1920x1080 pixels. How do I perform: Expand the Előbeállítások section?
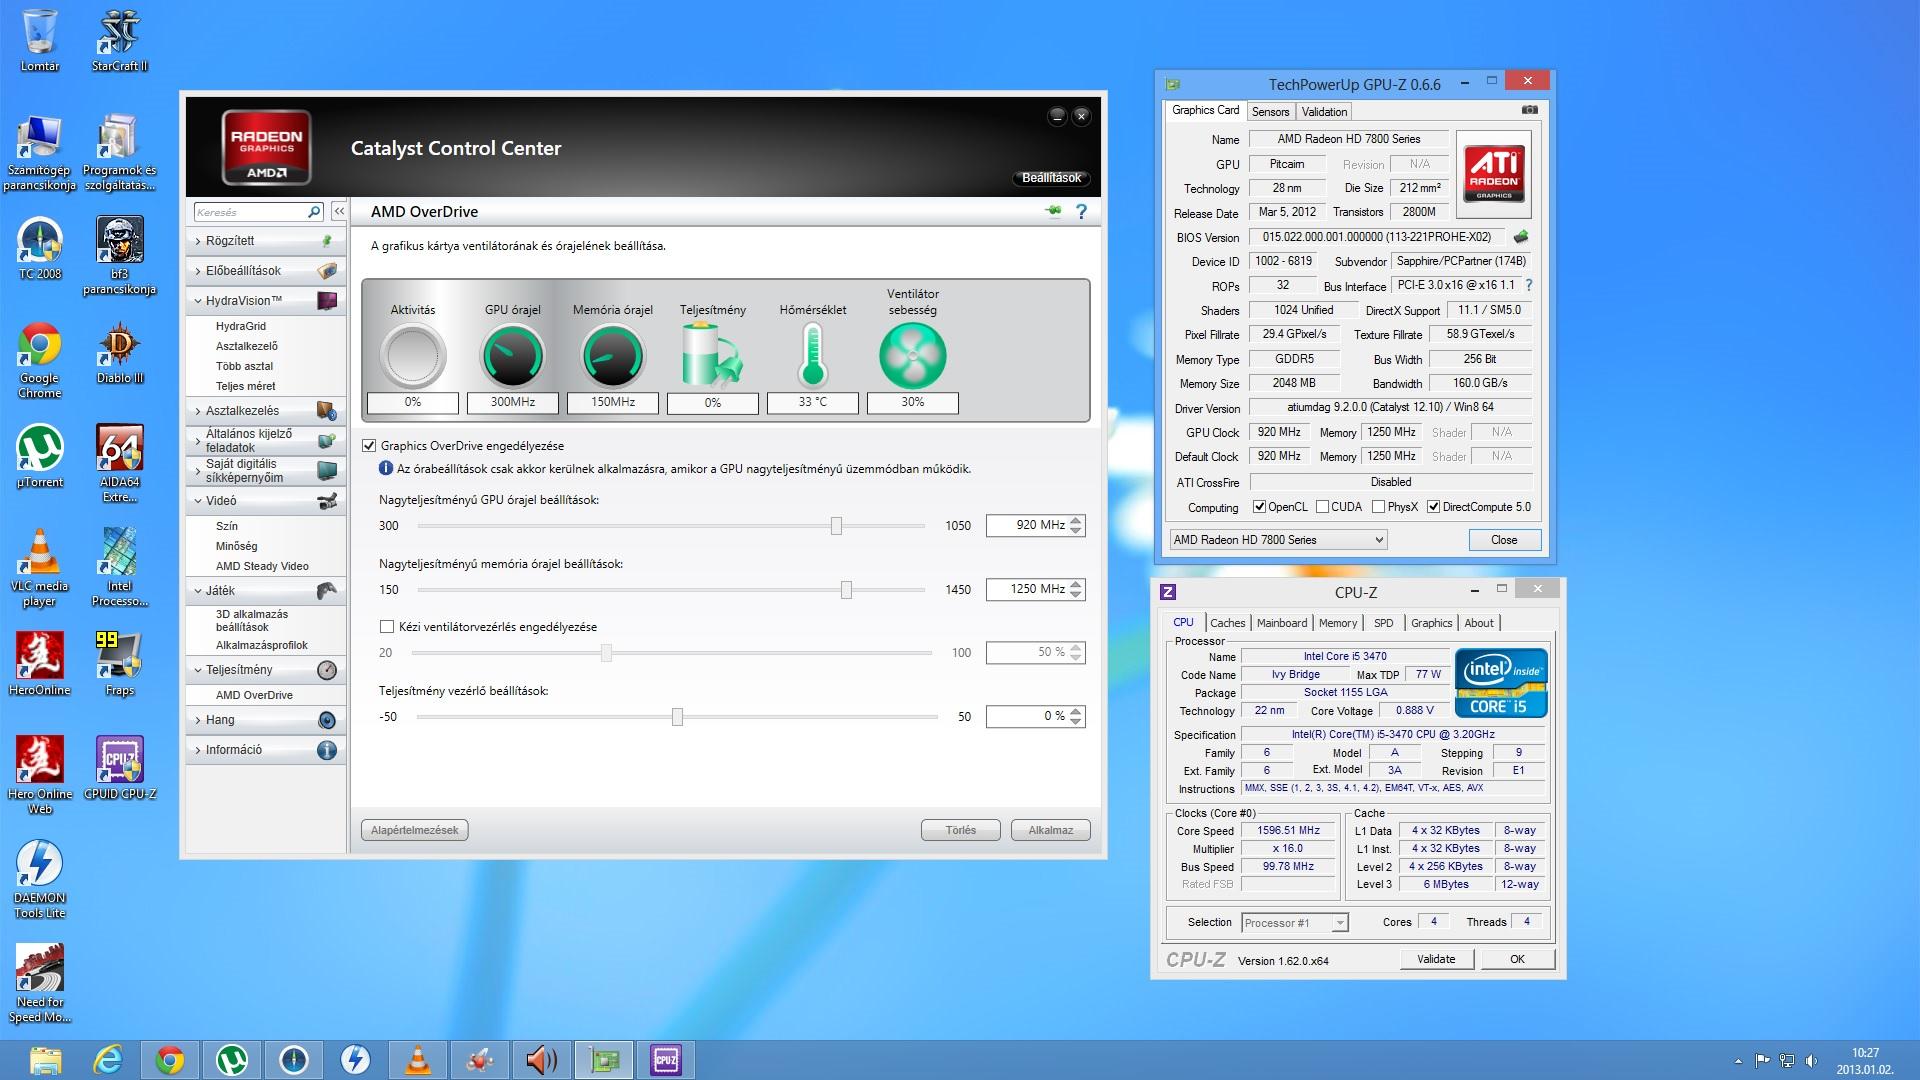(x=266, y=271)
